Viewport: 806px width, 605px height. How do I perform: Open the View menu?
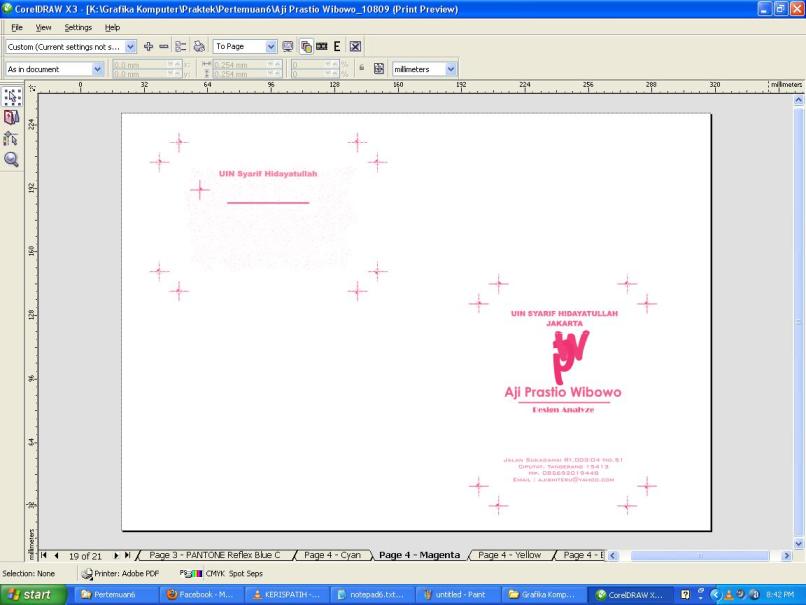(43, 27)
